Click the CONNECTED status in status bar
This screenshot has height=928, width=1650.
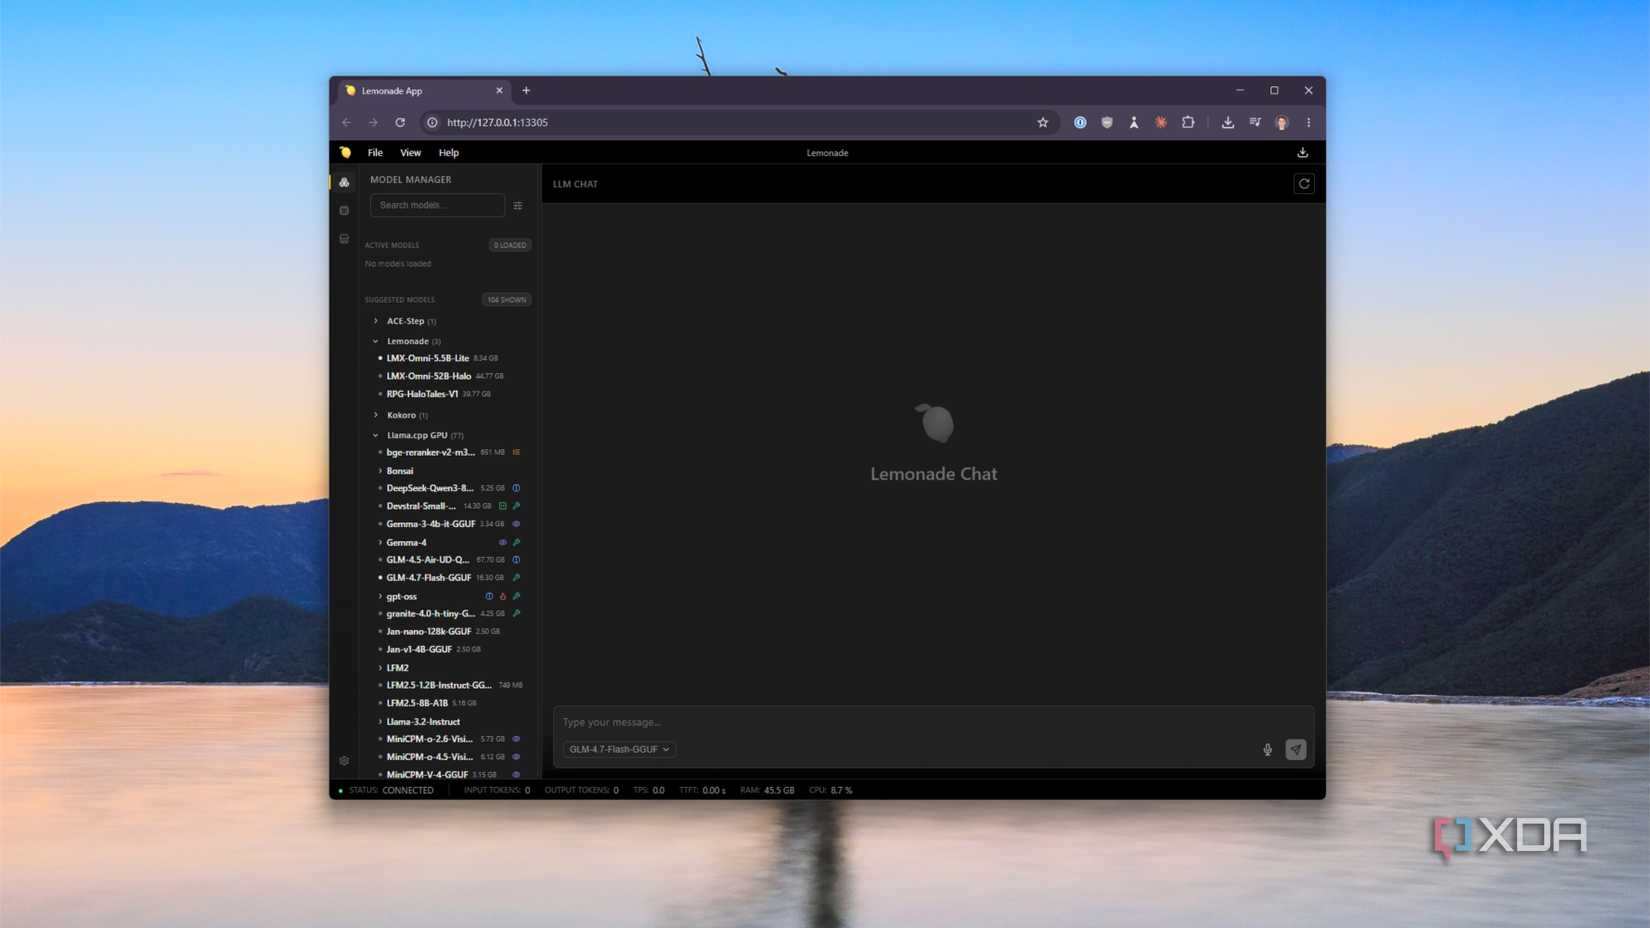[x=408, y=790]
